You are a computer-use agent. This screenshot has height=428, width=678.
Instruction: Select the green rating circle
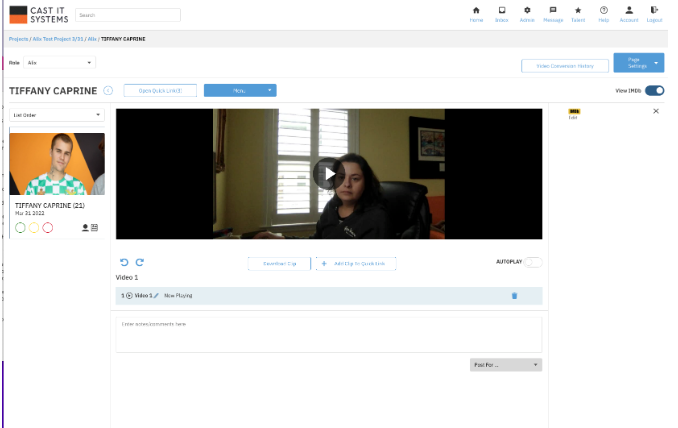[x=20, y=227]
